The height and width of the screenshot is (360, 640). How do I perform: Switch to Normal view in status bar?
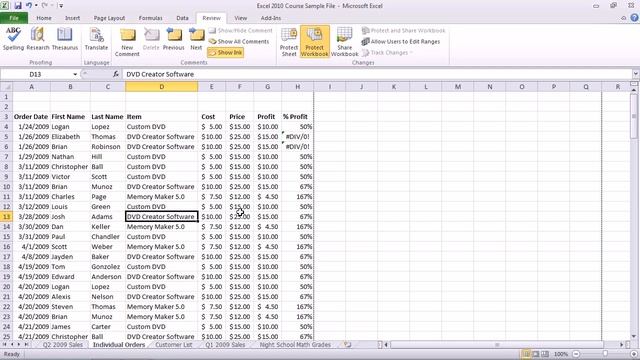point(527,354)
